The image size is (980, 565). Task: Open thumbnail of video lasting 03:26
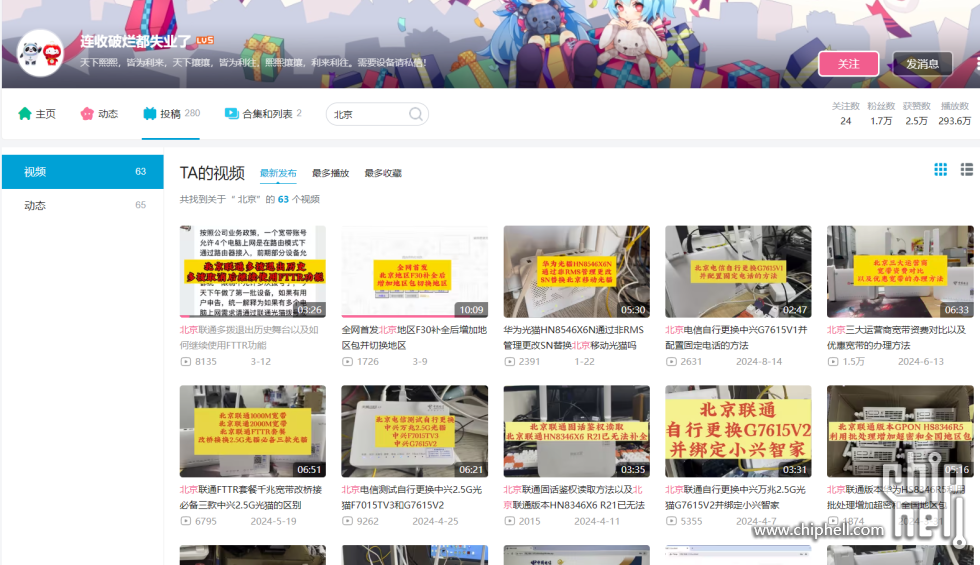[252, 272]
